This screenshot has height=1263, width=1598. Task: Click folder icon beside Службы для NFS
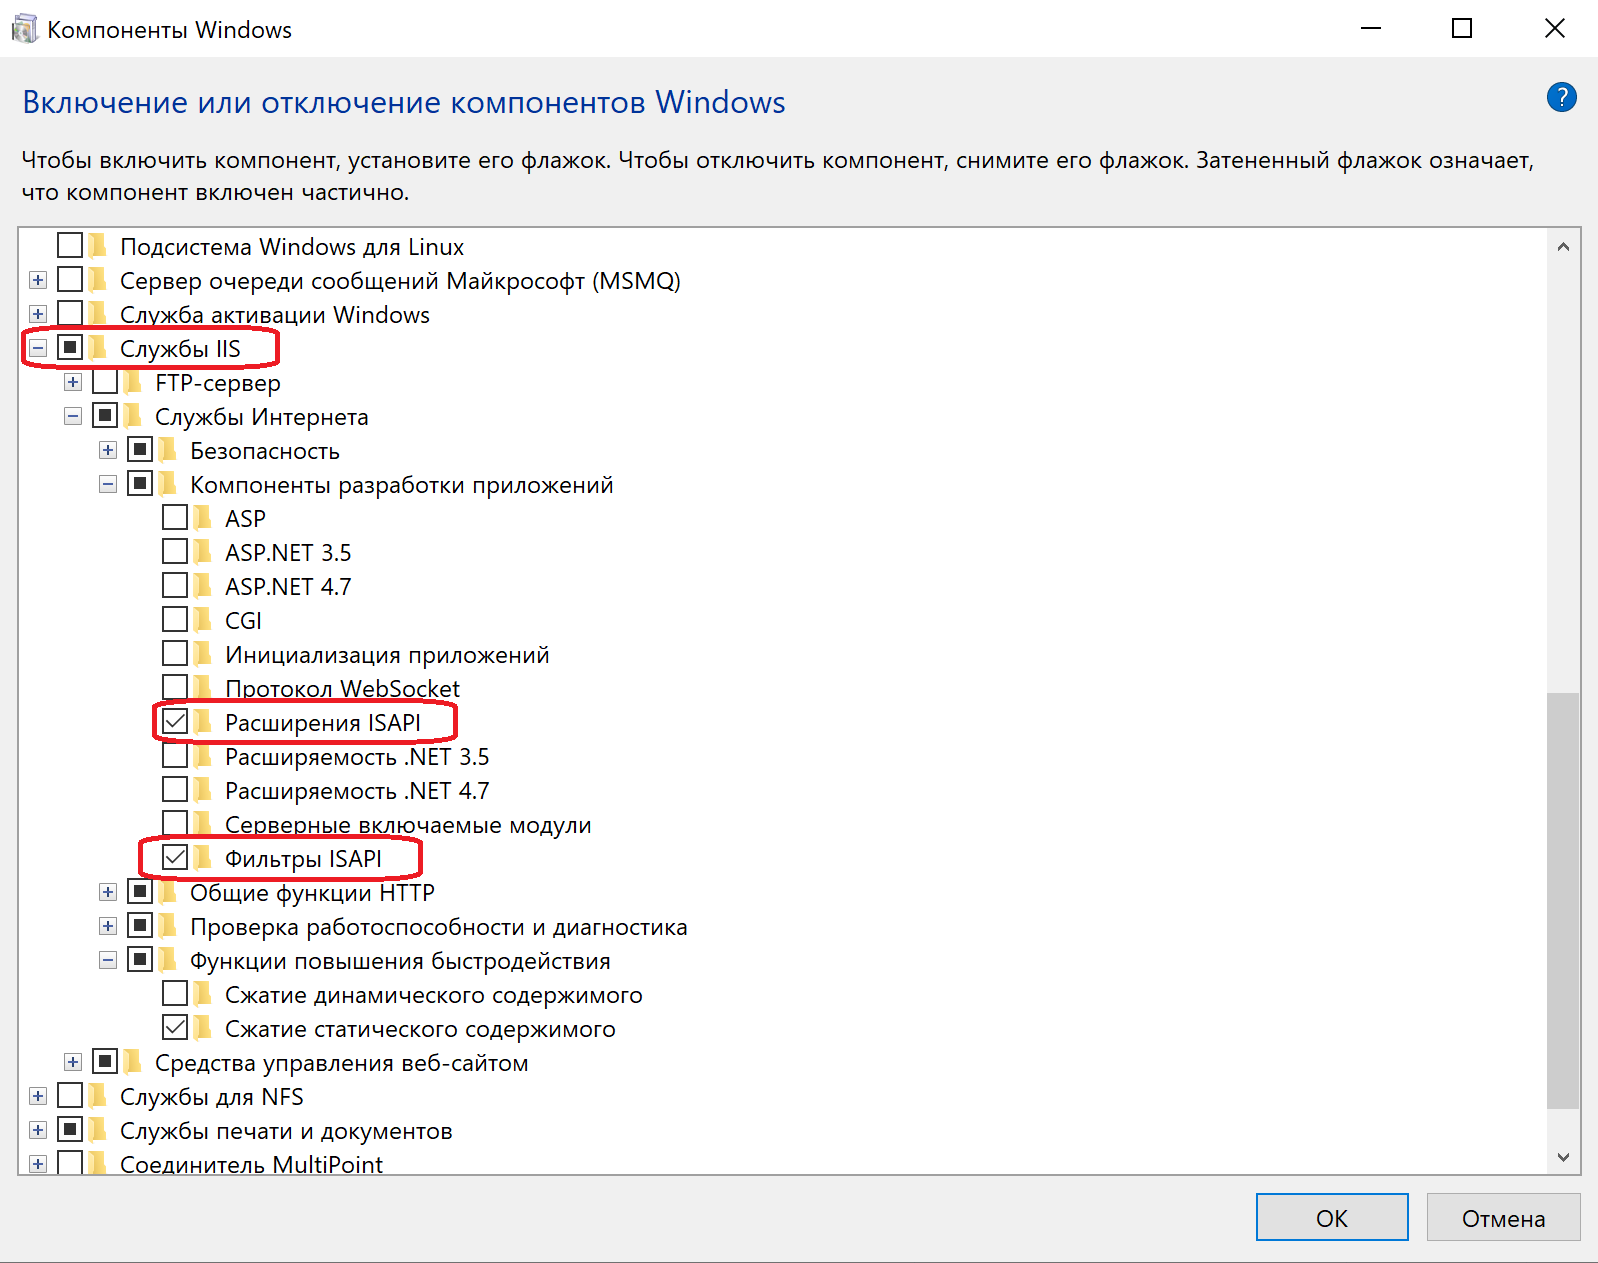pyautogui.click(x=97, y=1097)
